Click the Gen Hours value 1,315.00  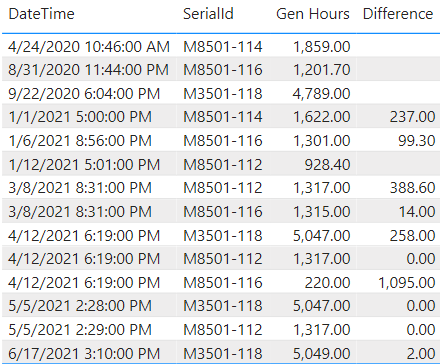point(322,212)
